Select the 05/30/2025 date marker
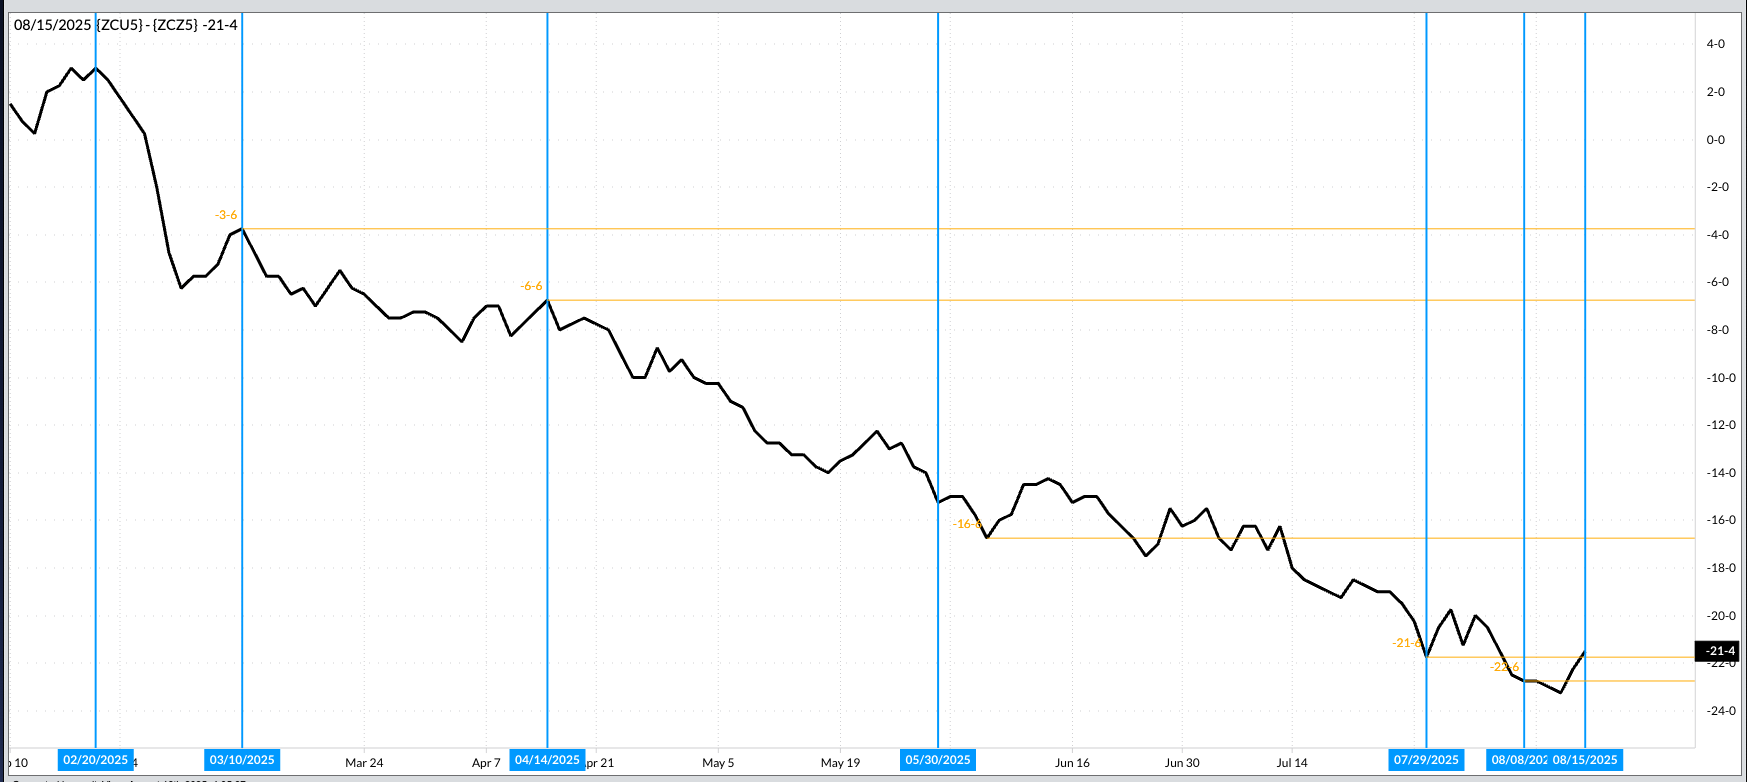This screenshot has width=1747, height=782. tap(938, 760)
